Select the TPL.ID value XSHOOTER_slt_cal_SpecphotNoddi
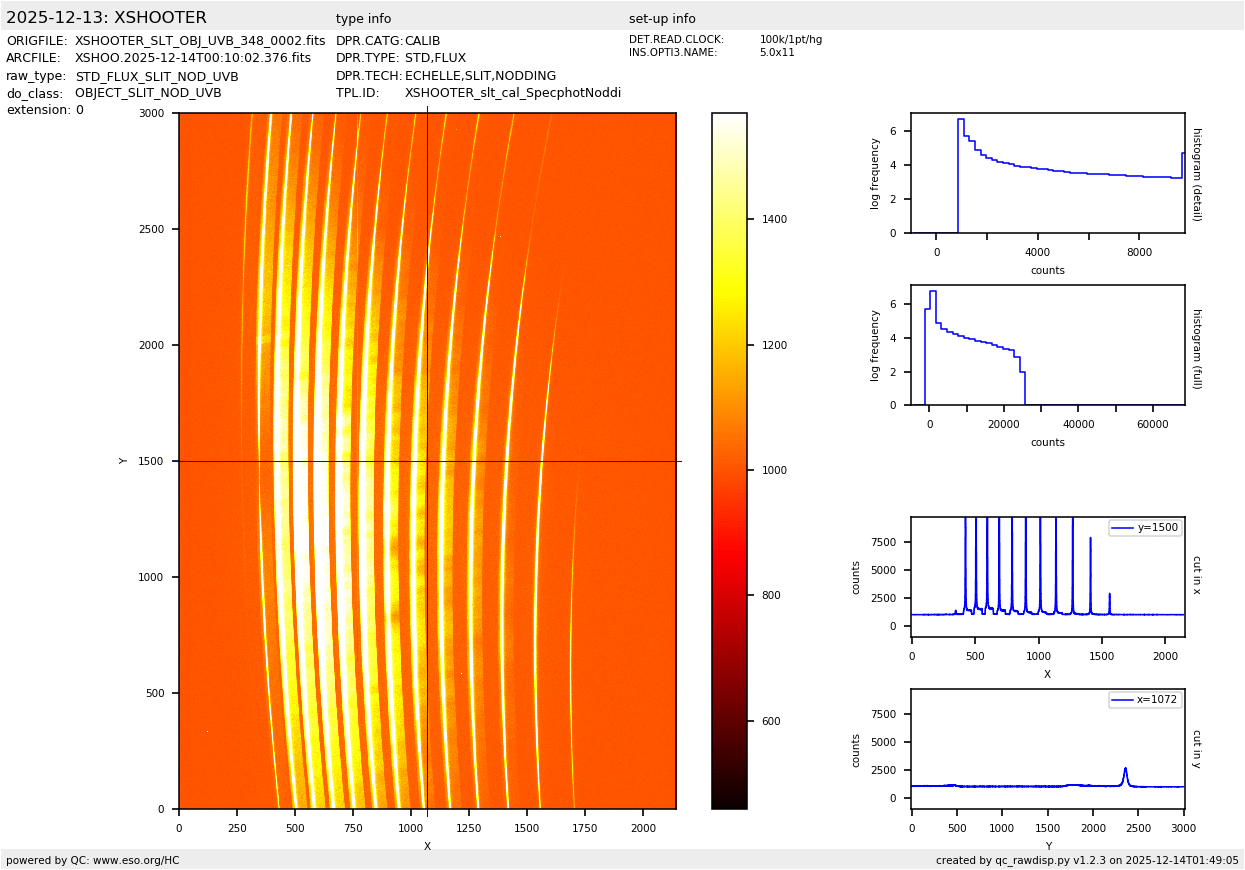This screenshot has height=870, width=1245. click(512, 93)
